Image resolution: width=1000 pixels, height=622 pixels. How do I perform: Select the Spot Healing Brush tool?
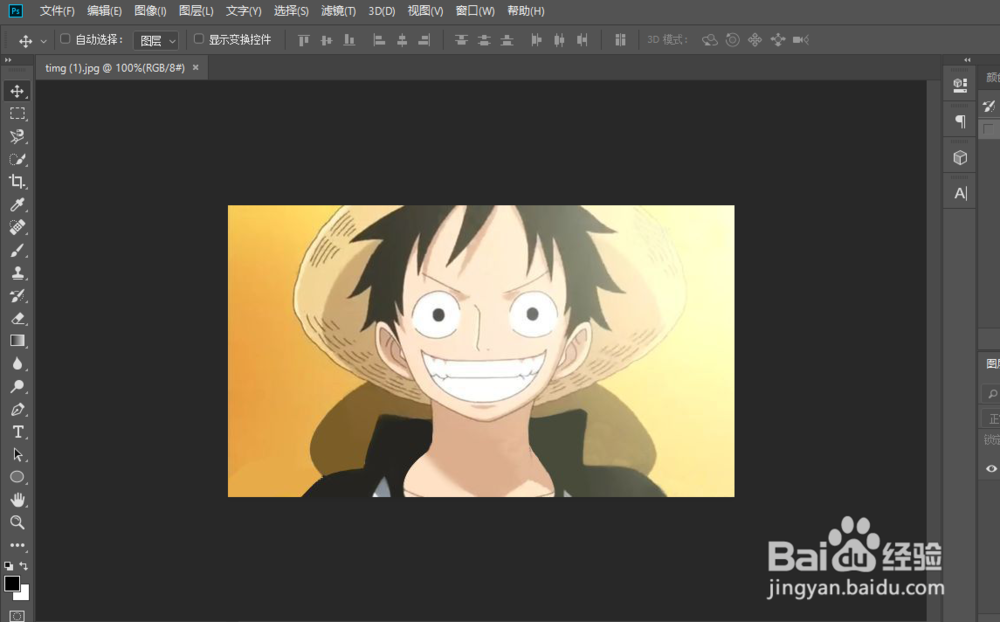[17, 227]
